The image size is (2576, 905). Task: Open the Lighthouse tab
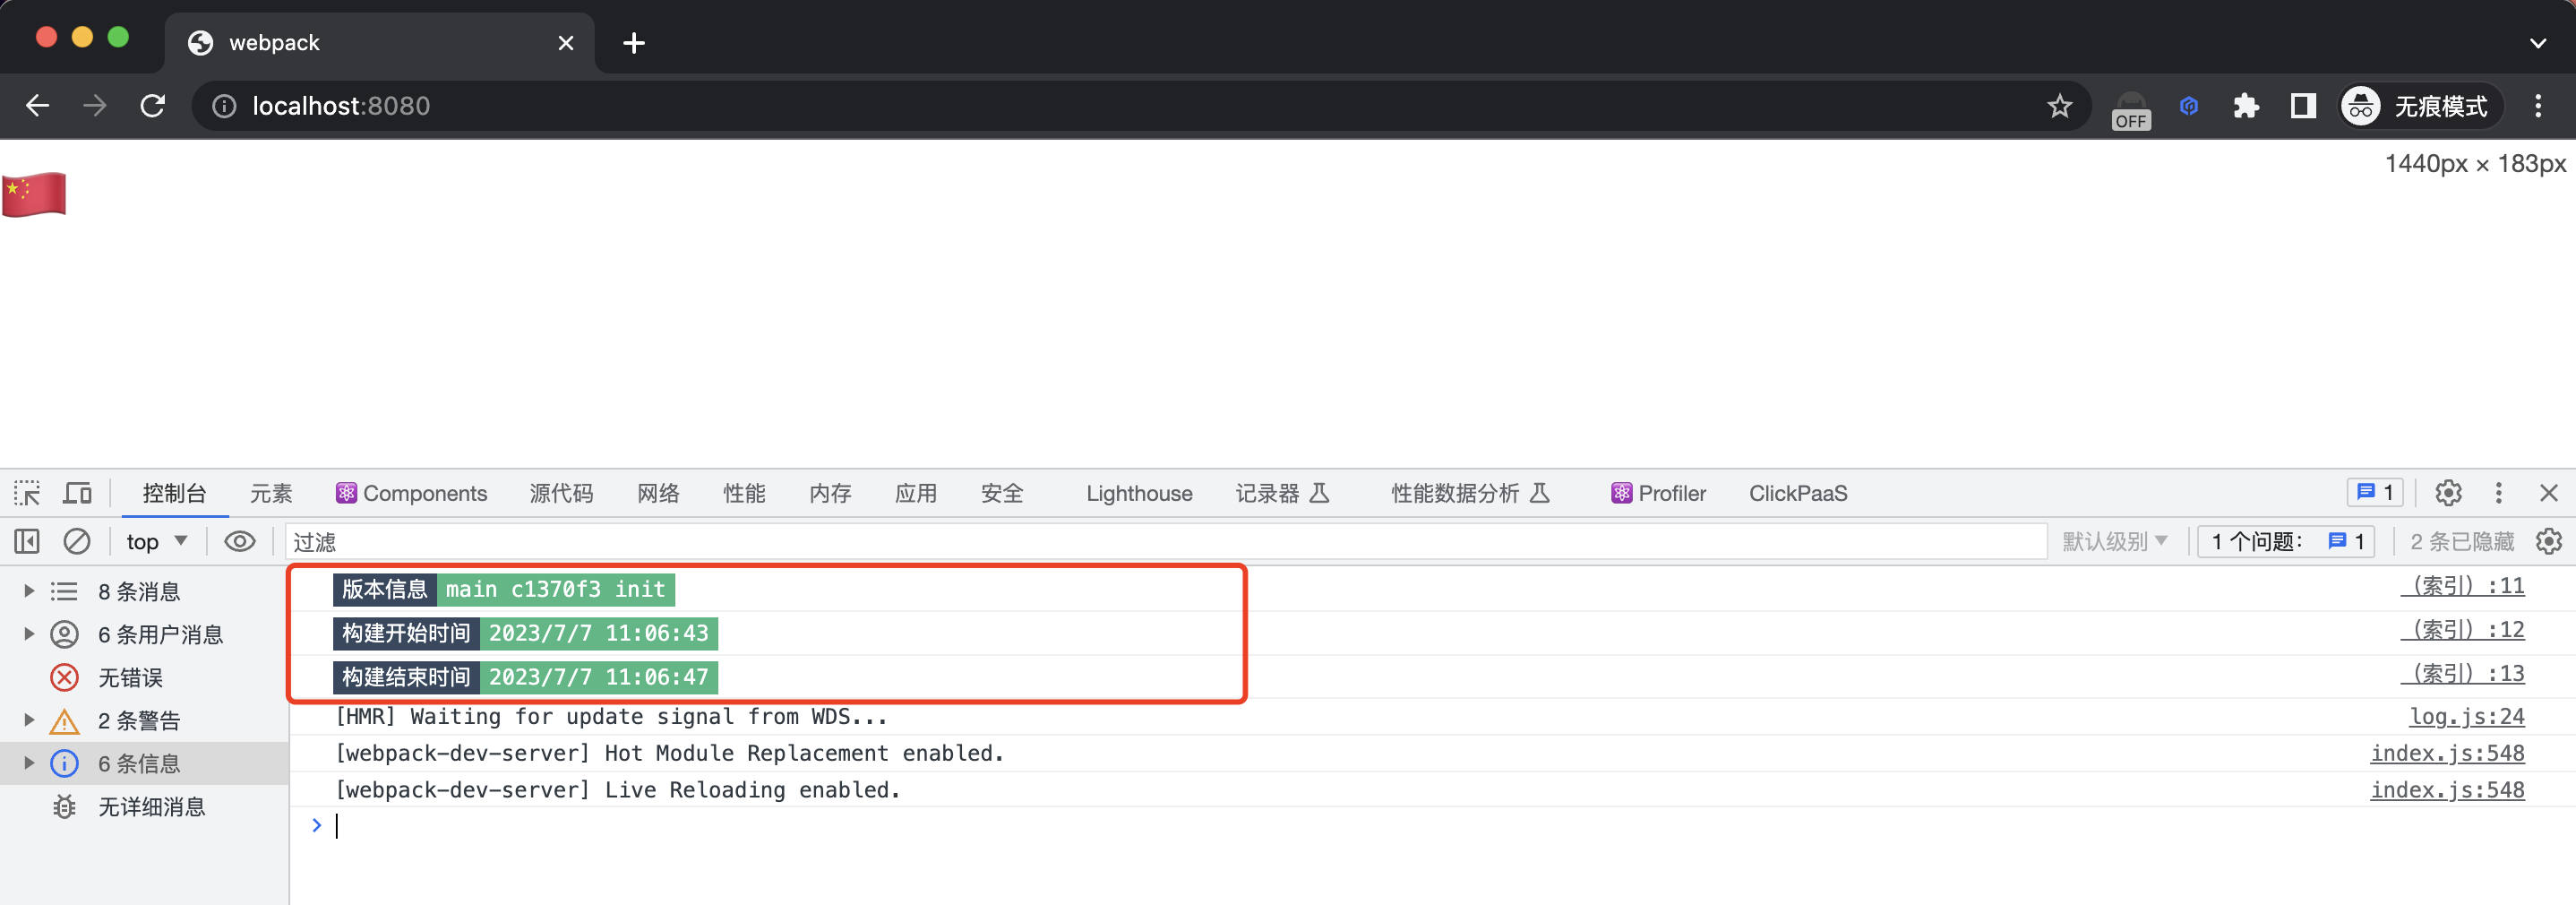point(1139,493)
